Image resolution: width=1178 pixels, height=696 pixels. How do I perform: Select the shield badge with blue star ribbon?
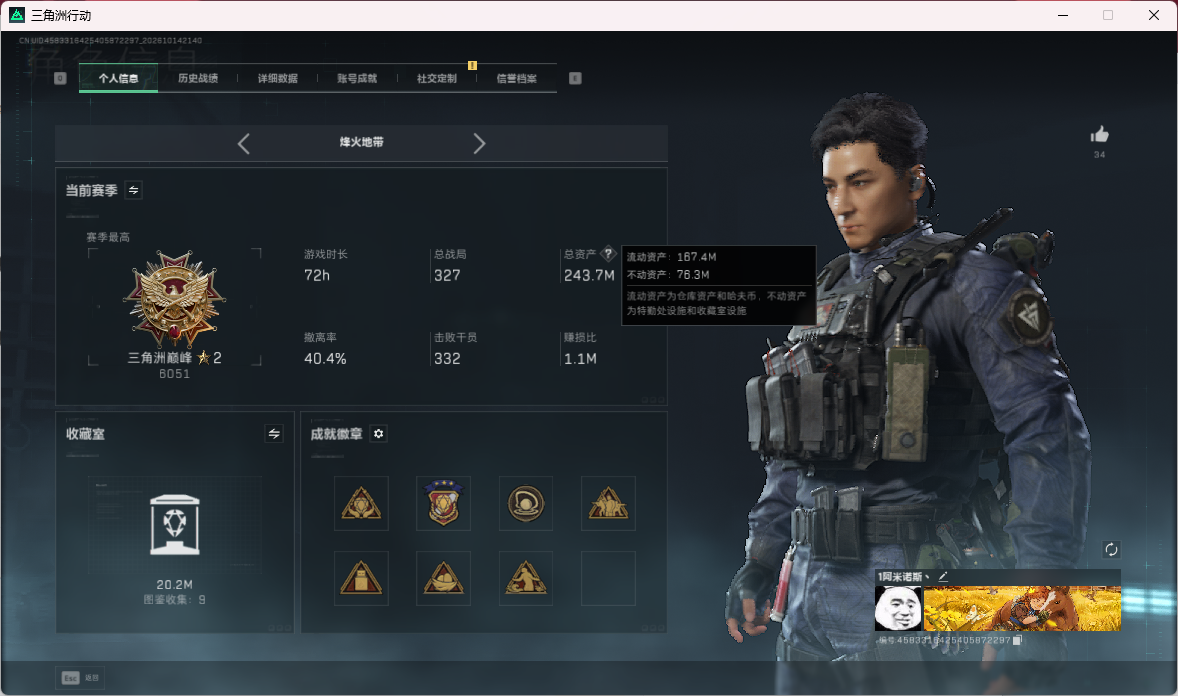pyautogui.click(x=443, y=504)
